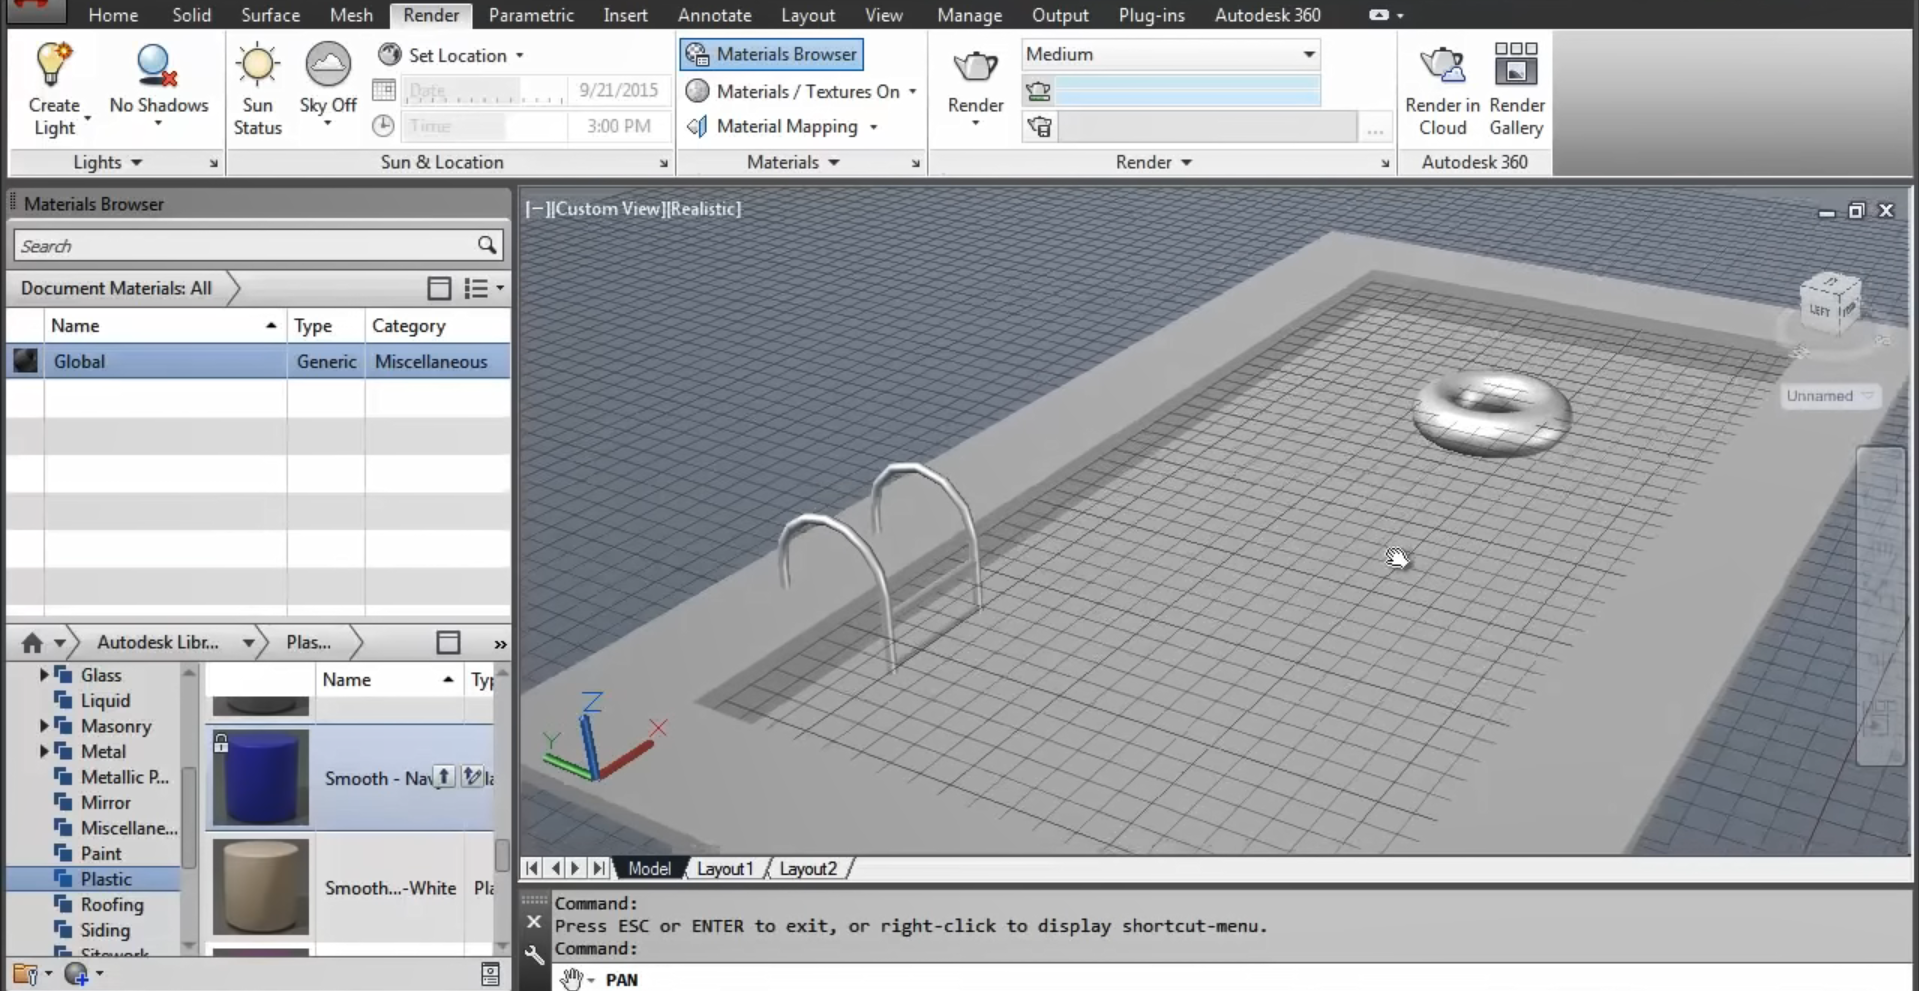
Task: Click the Document Materials: All button
Action: tap(116, 288)
